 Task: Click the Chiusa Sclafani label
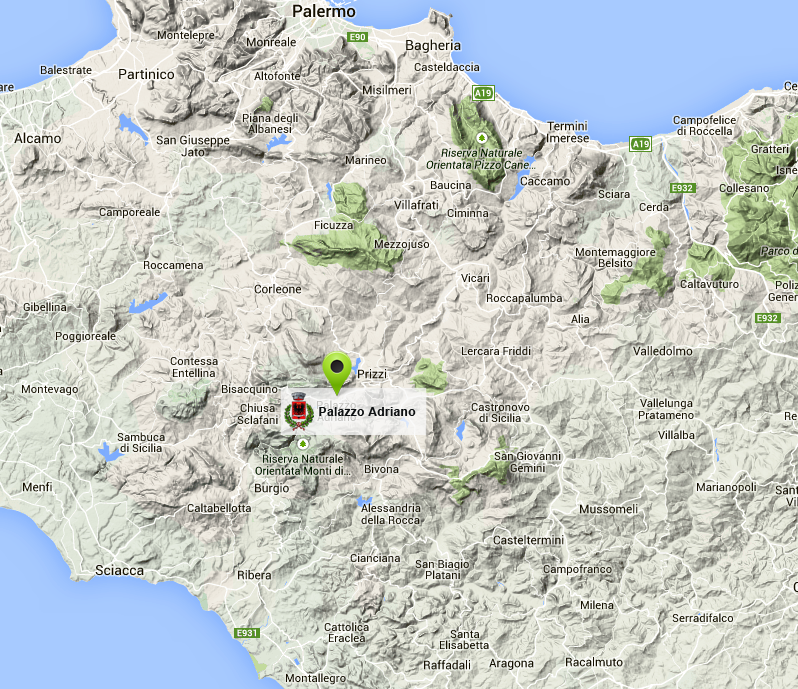[x=258, y=414]
